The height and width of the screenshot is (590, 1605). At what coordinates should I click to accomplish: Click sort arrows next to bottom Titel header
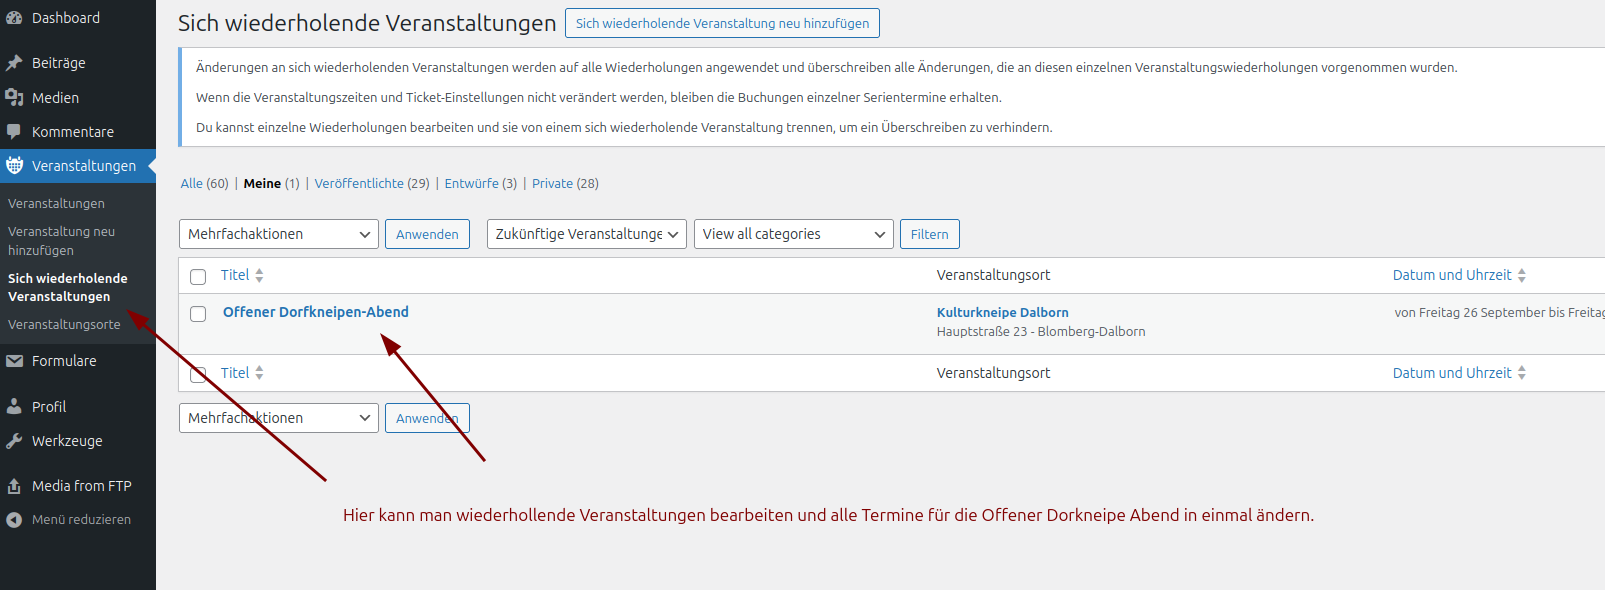point(259,373)
